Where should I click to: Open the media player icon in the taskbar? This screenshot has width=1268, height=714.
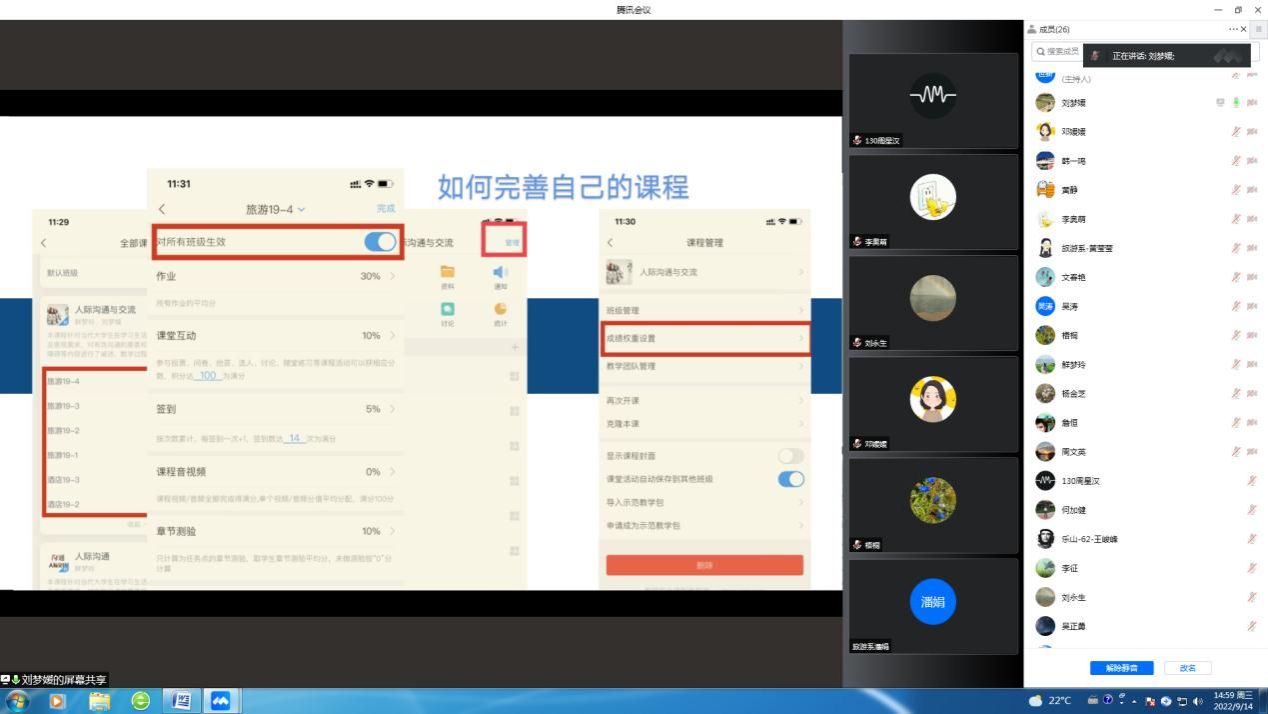click(x=57, y=701)
